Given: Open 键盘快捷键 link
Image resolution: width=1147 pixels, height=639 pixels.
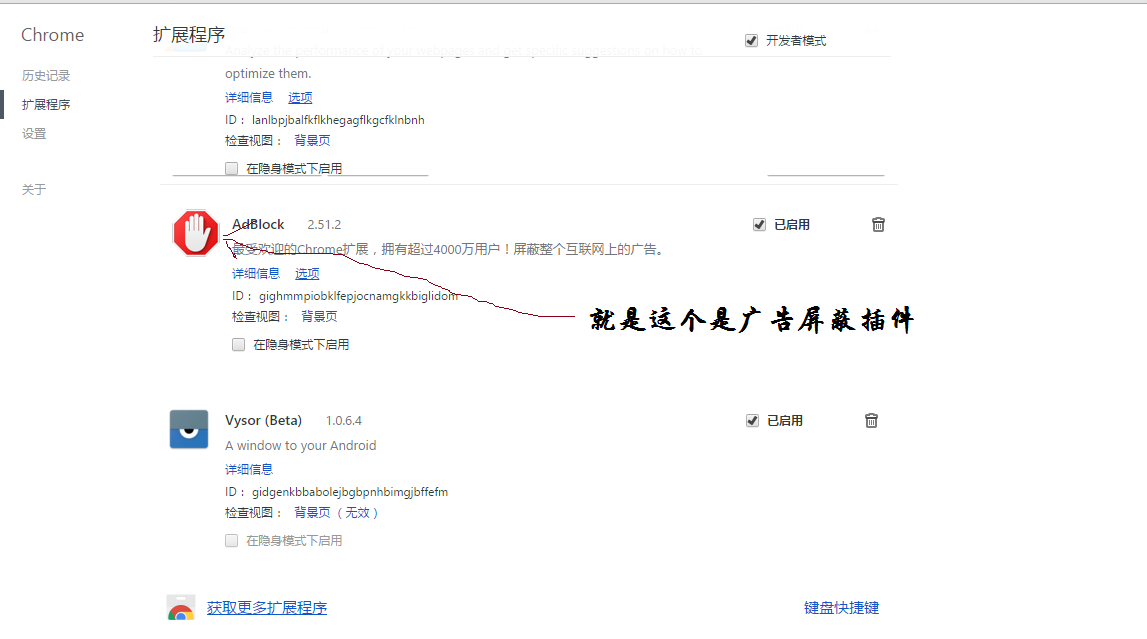Looking at the screenshot, I should pos(841,608).
